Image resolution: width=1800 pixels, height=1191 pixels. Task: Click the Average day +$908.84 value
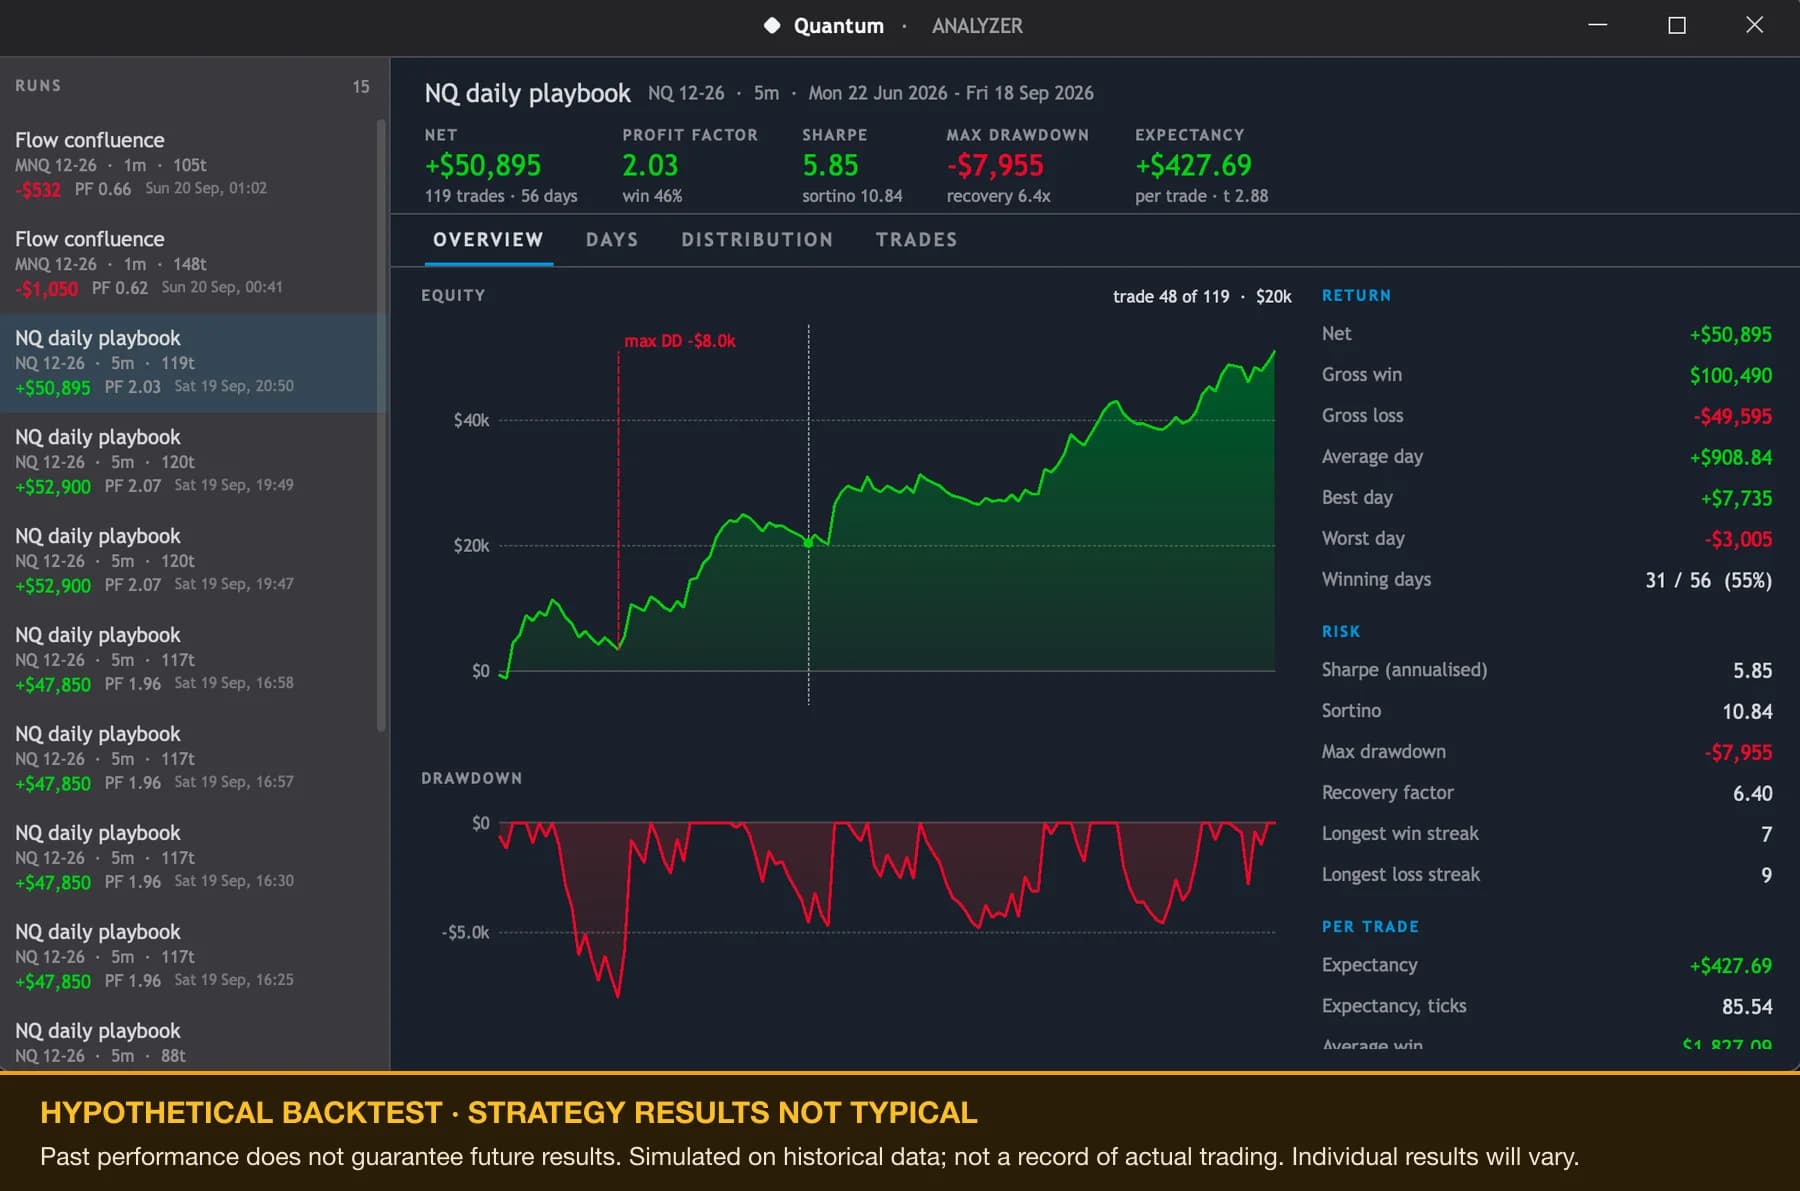(1730, 457)
